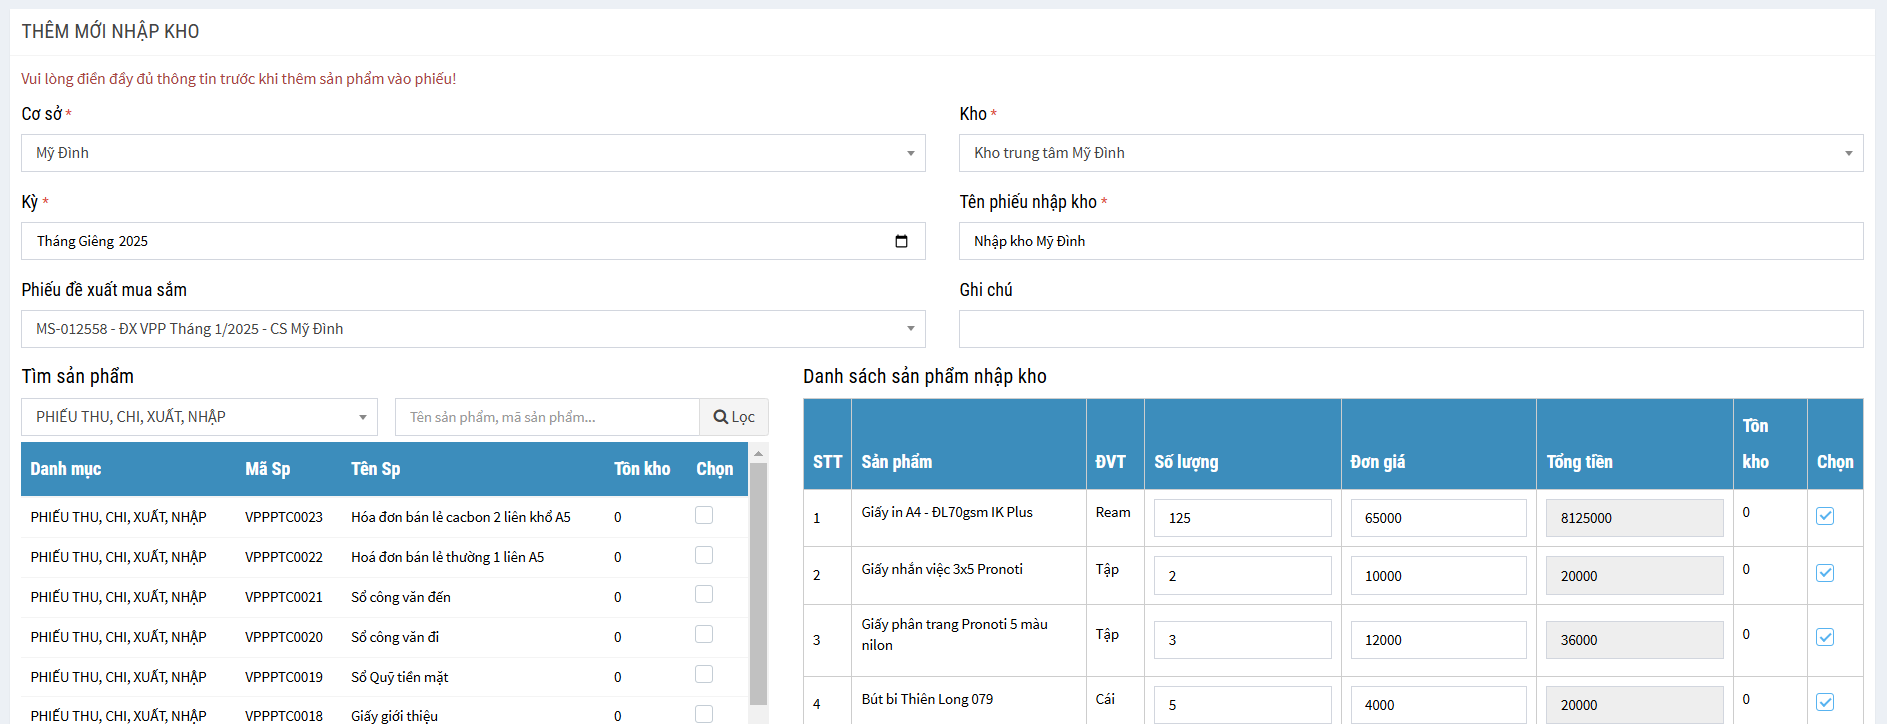
Task: Click the Đơn giá column header
Action: [1377, 462]
